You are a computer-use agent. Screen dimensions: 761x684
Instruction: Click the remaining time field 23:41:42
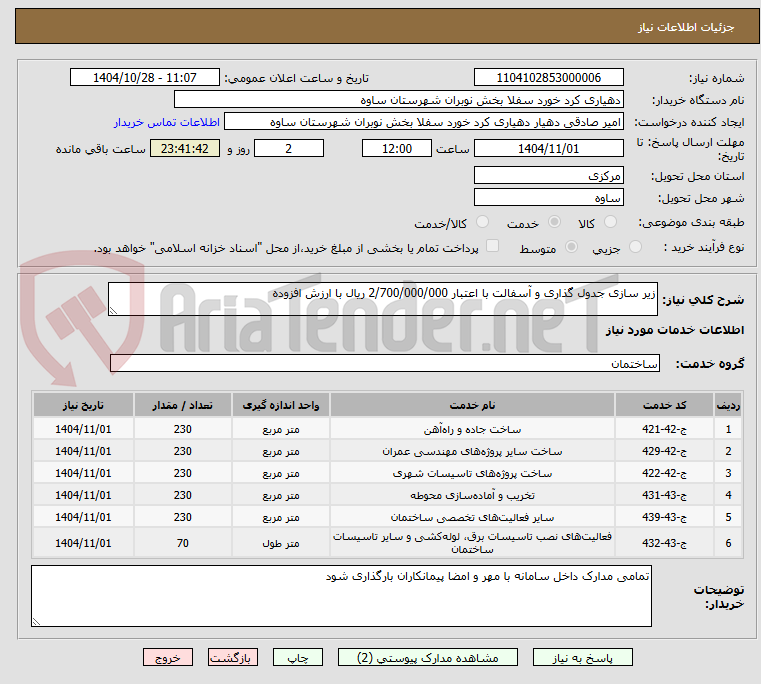[x=185, y=149]
